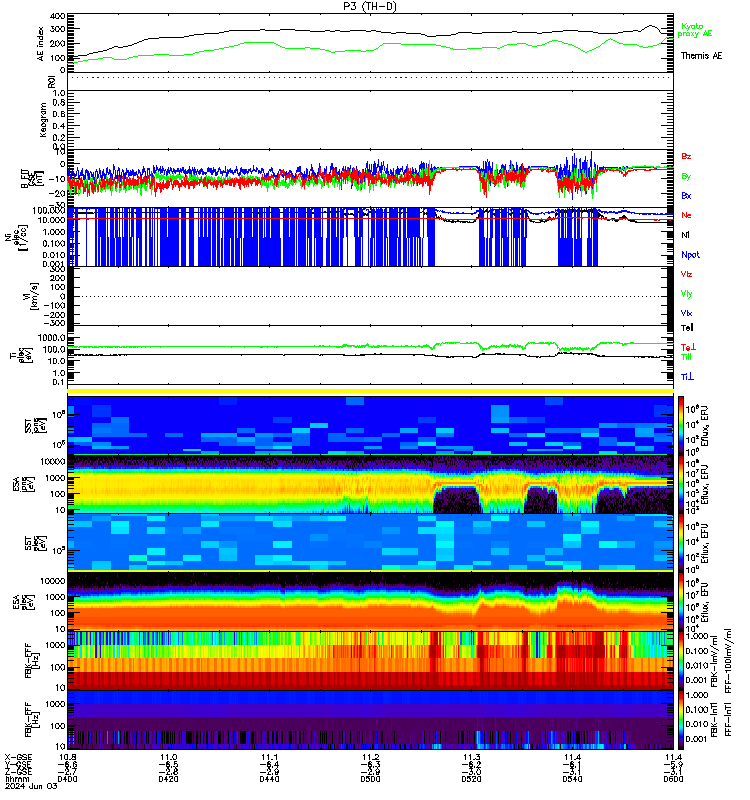Click the 0600 time tick label
Viewport: 750px width, 800px height.
pyautogui.click(x=673, y=779)
